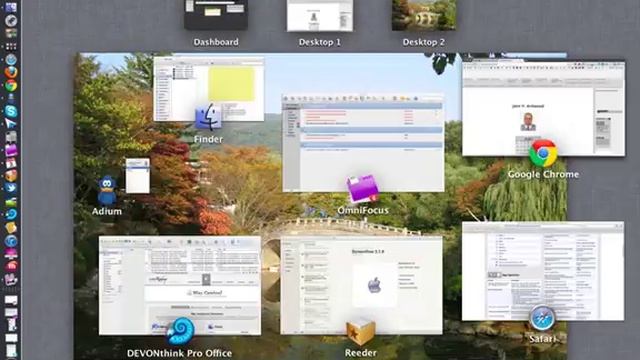Click the Reeder box icon badge
The image size is (640, 360).
[x=361, y=332]
